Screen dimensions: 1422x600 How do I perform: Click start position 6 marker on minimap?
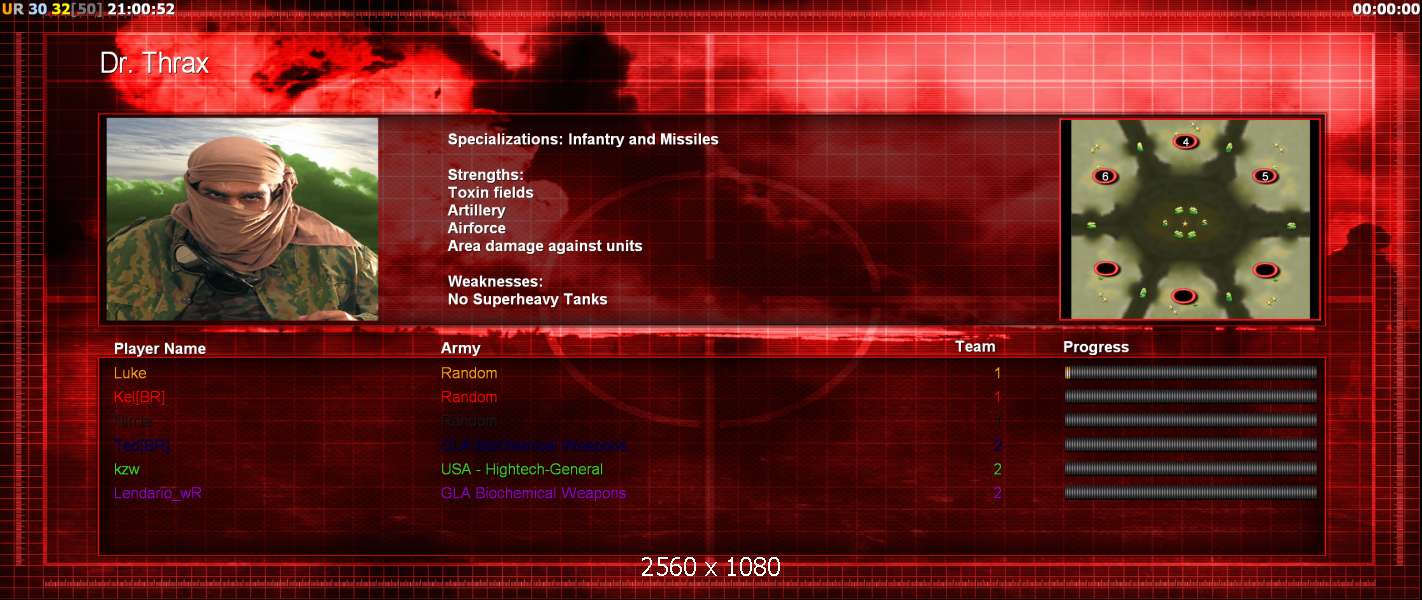point(1105,176)
